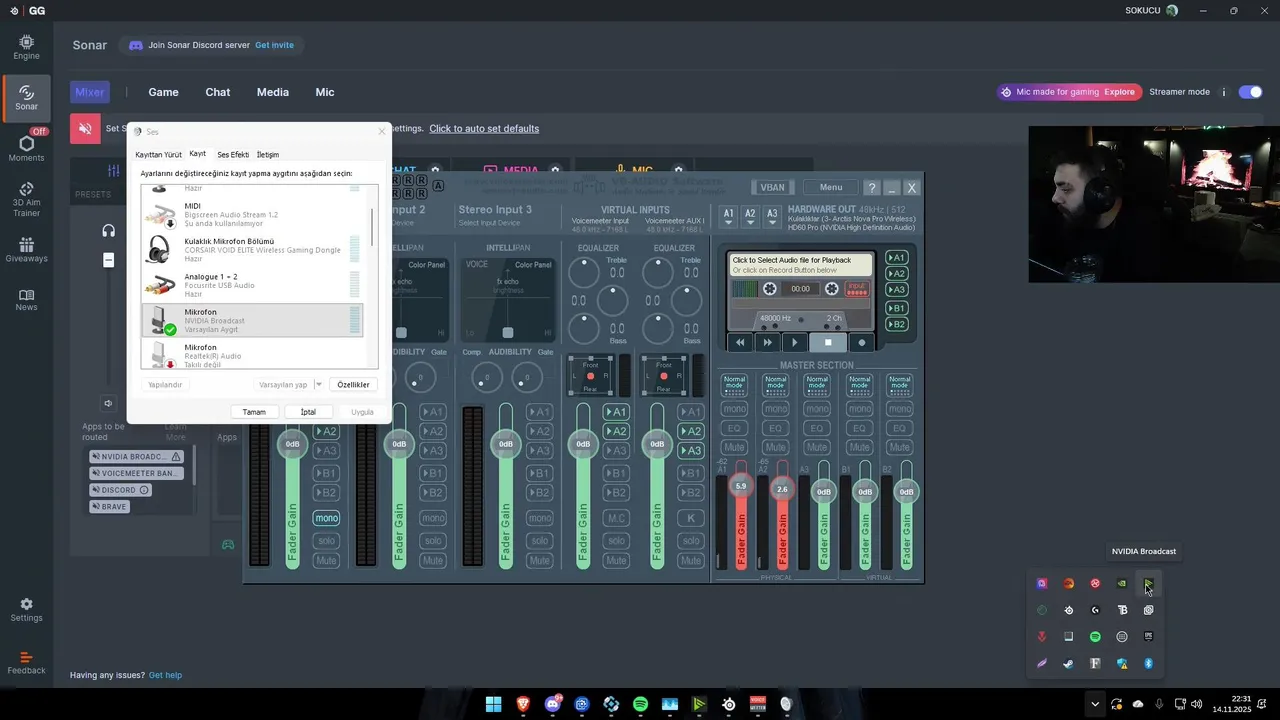
Task: Click Get invite link for Discord server
Action: tap(274, 45)
